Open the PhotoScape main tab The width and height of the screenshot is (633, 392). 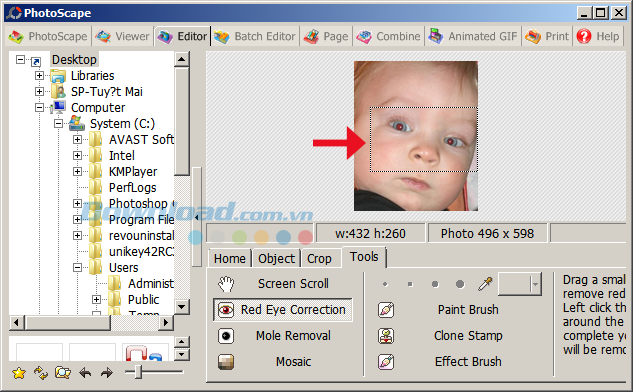[48, 37]
